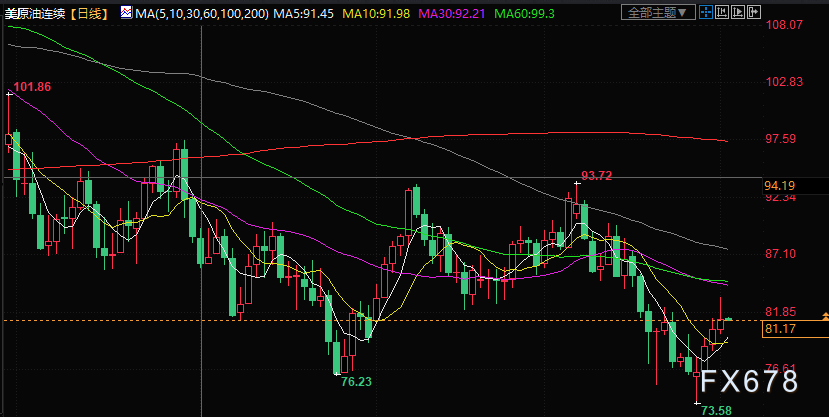
Task: Click the MA indicator chart icon
Action: 126,12
